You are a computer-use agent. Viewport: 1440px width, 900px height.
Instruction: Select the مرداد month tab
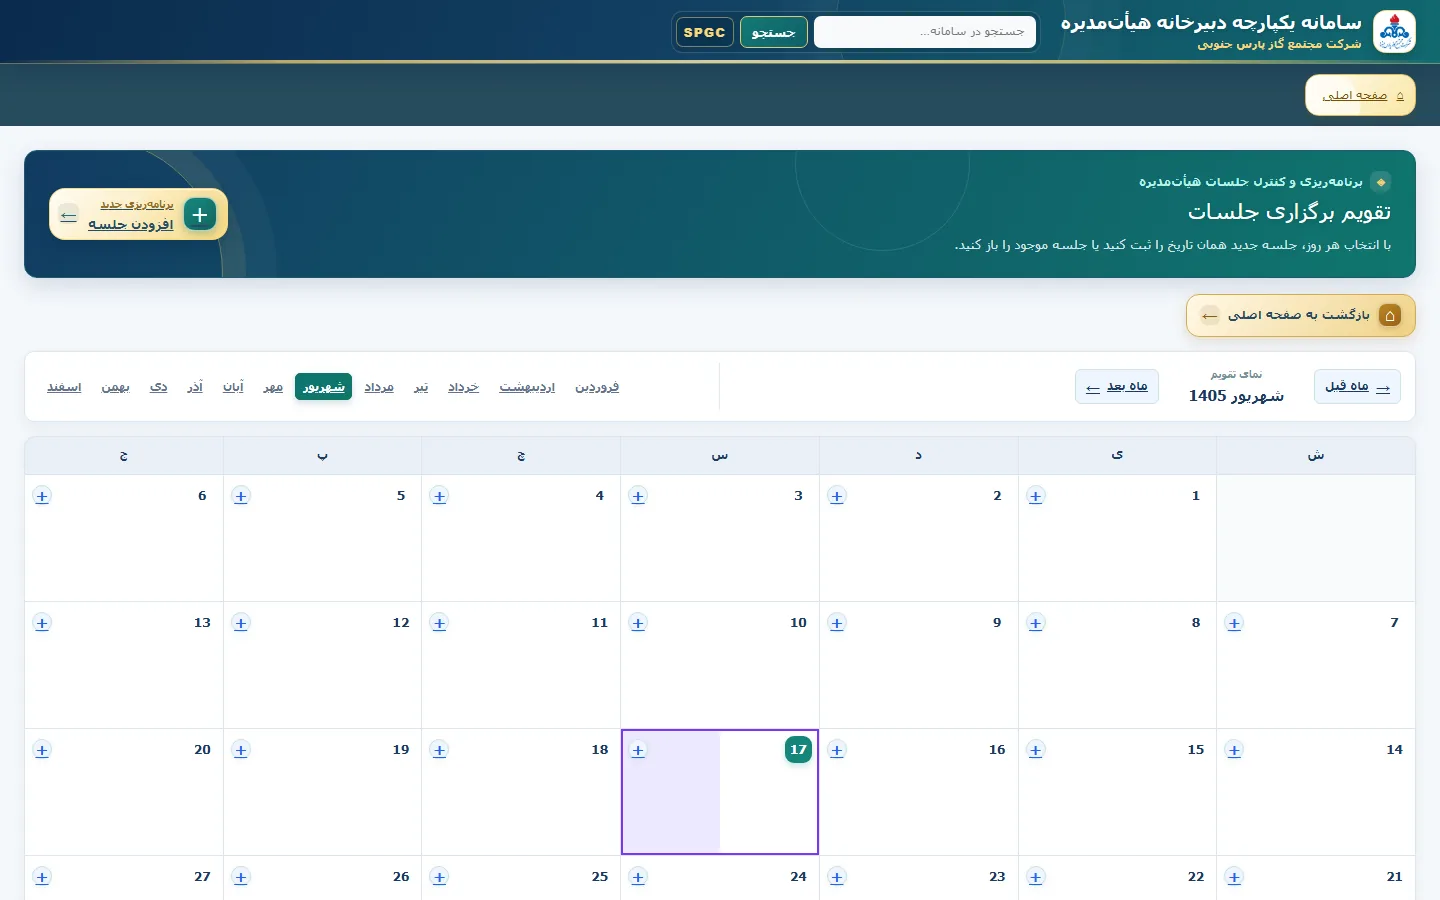tap(379, 387)
